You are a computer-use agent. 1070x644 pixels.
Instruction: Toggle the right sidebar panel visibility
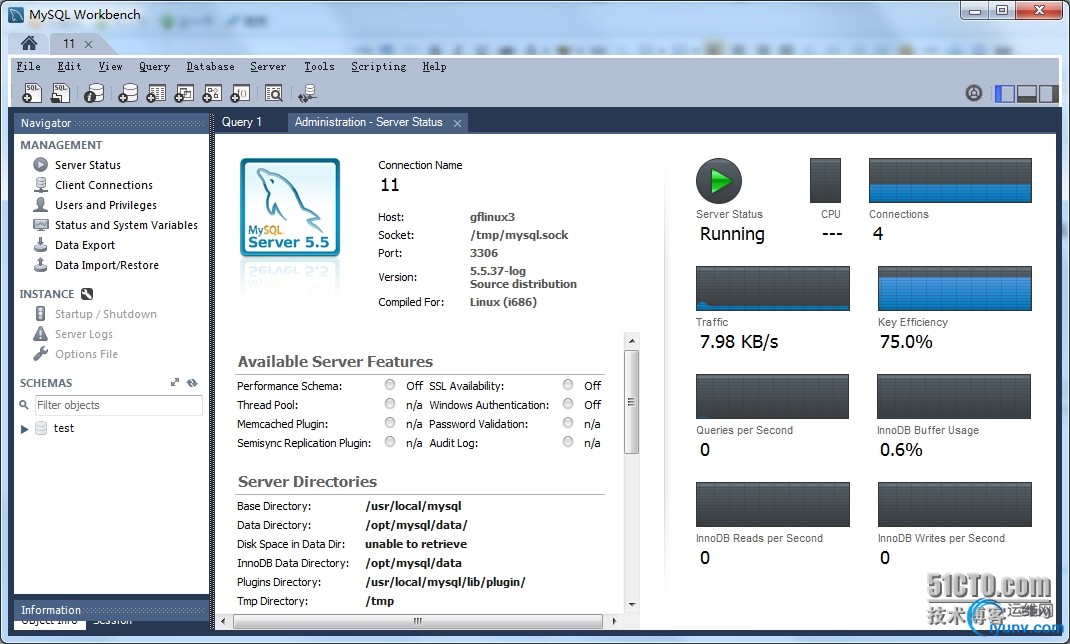(x=1047, y=93)
